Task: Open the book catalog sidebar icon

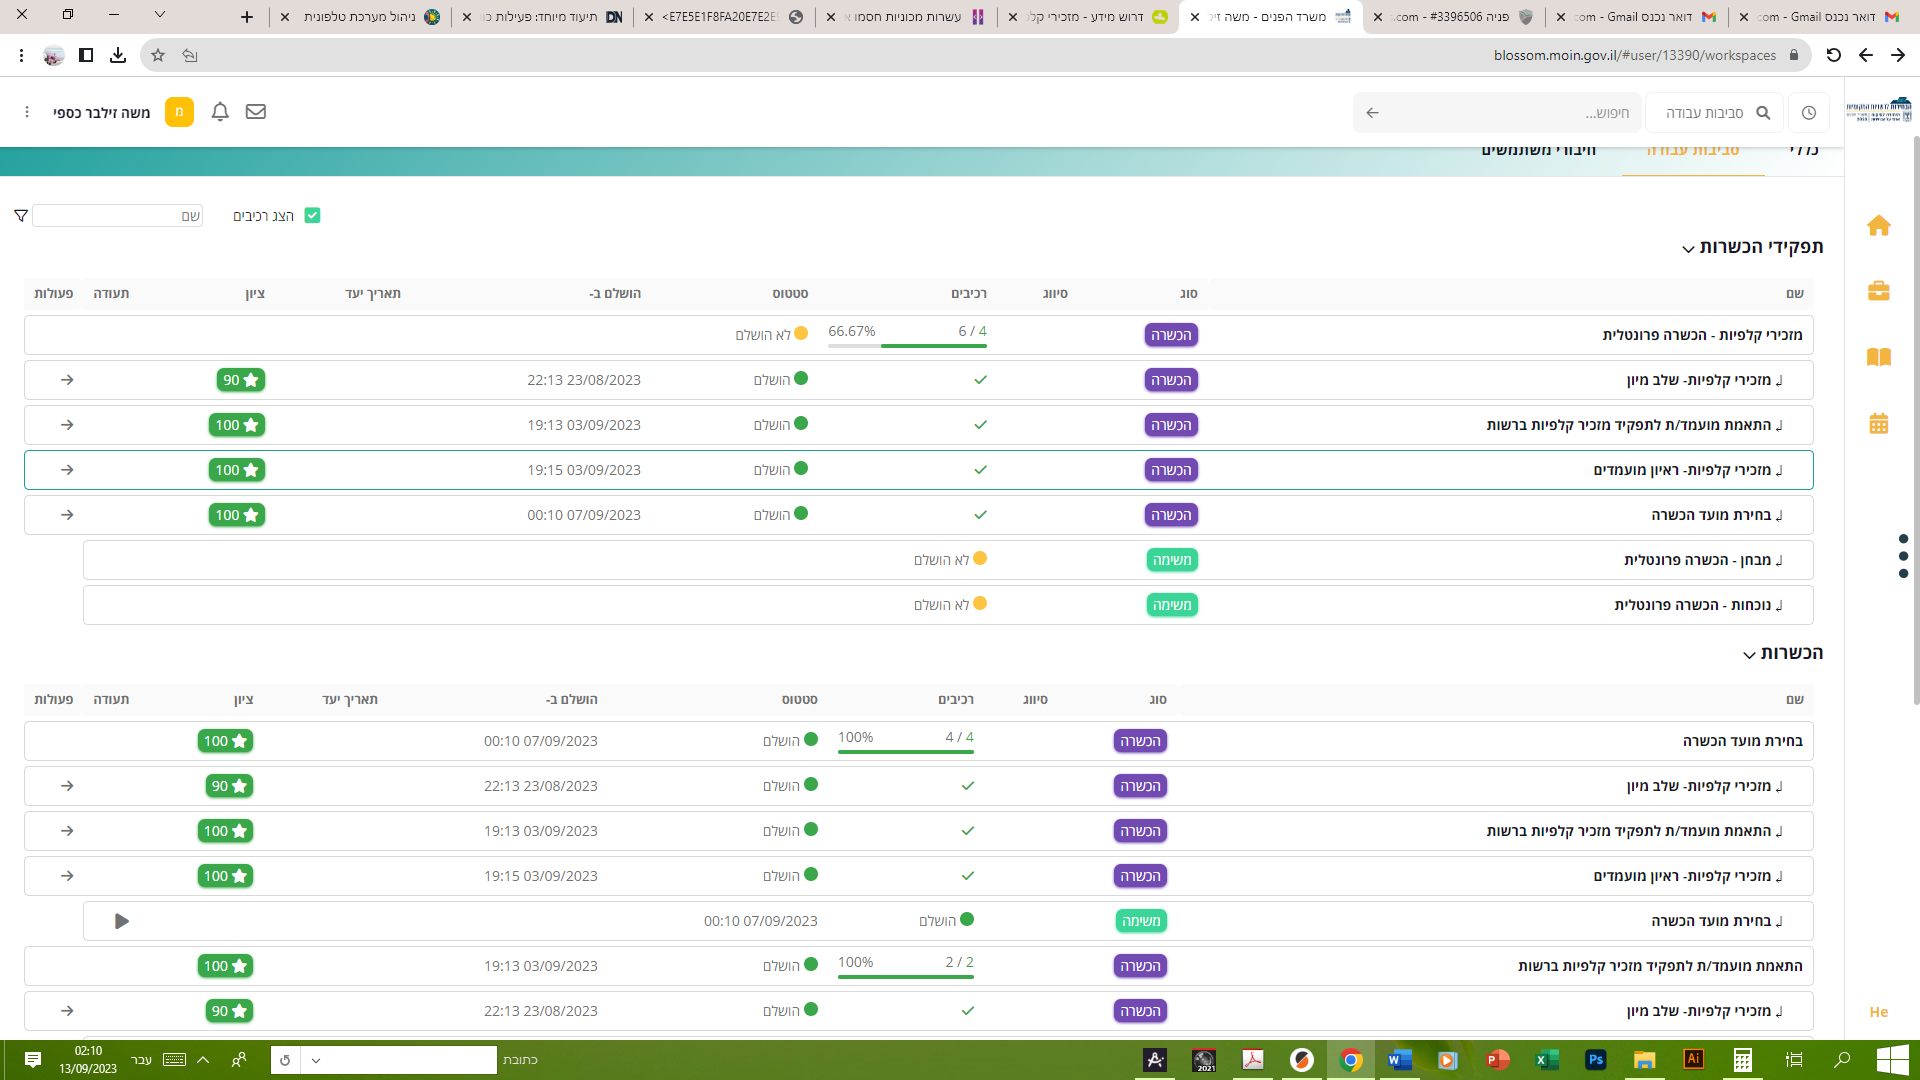Action: point(1878,357)
